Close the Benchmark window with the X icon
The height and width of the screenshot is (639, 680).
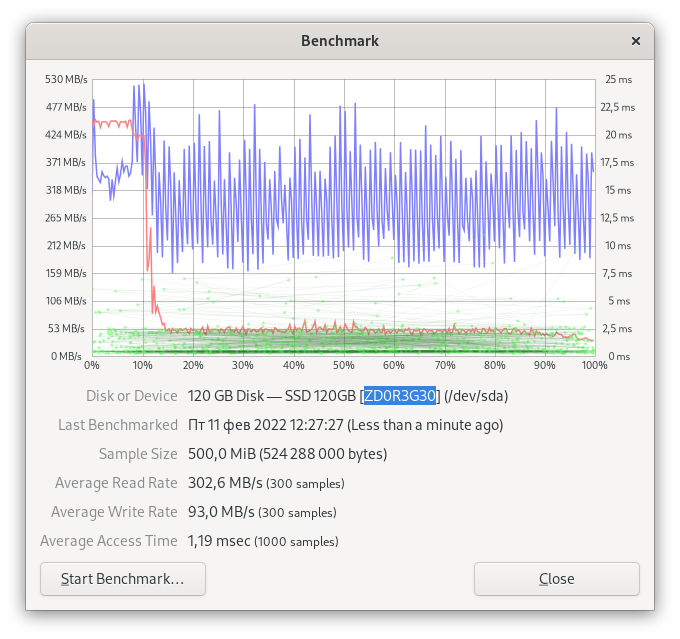point(636,41)
